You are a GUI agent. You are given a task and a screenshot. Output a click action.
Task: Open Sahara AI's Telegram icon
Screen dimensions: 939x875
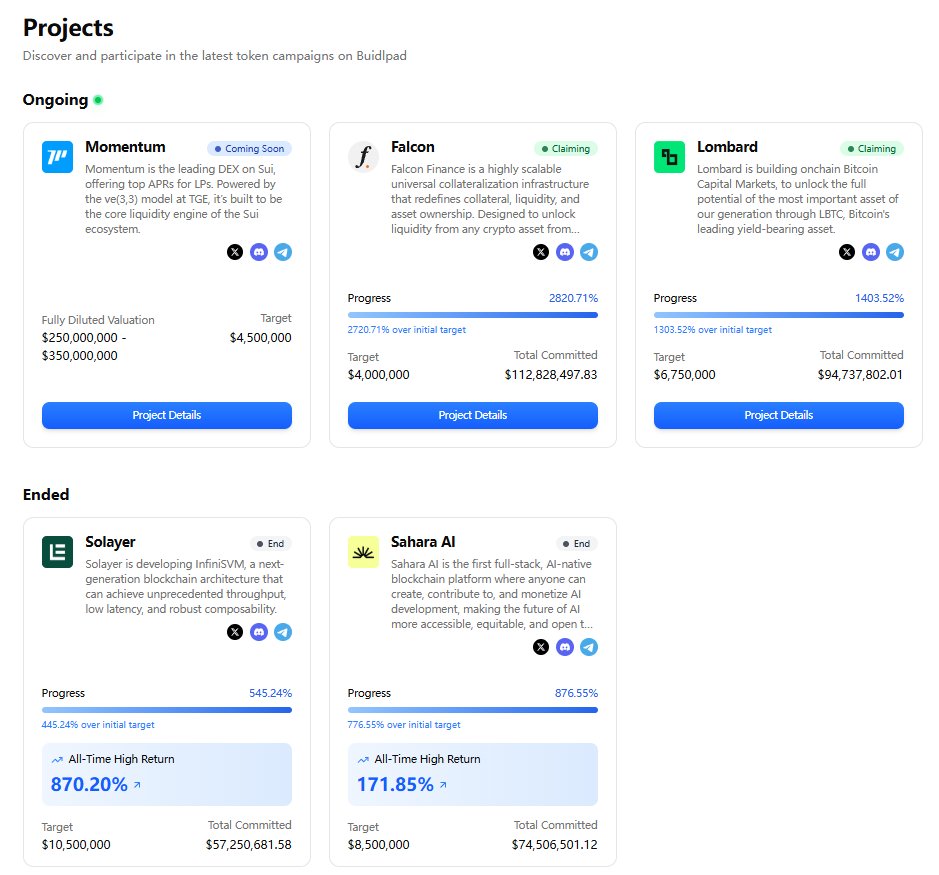coord(589,647)
